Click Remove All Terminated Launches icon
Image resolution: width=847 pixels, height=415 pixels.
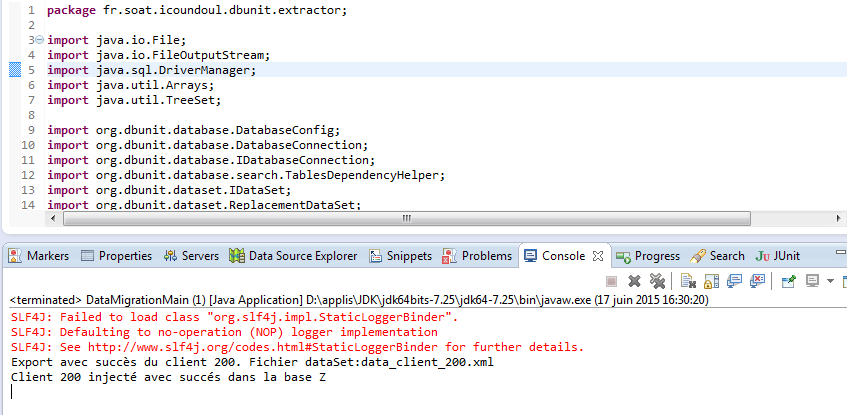pos(657,281)
